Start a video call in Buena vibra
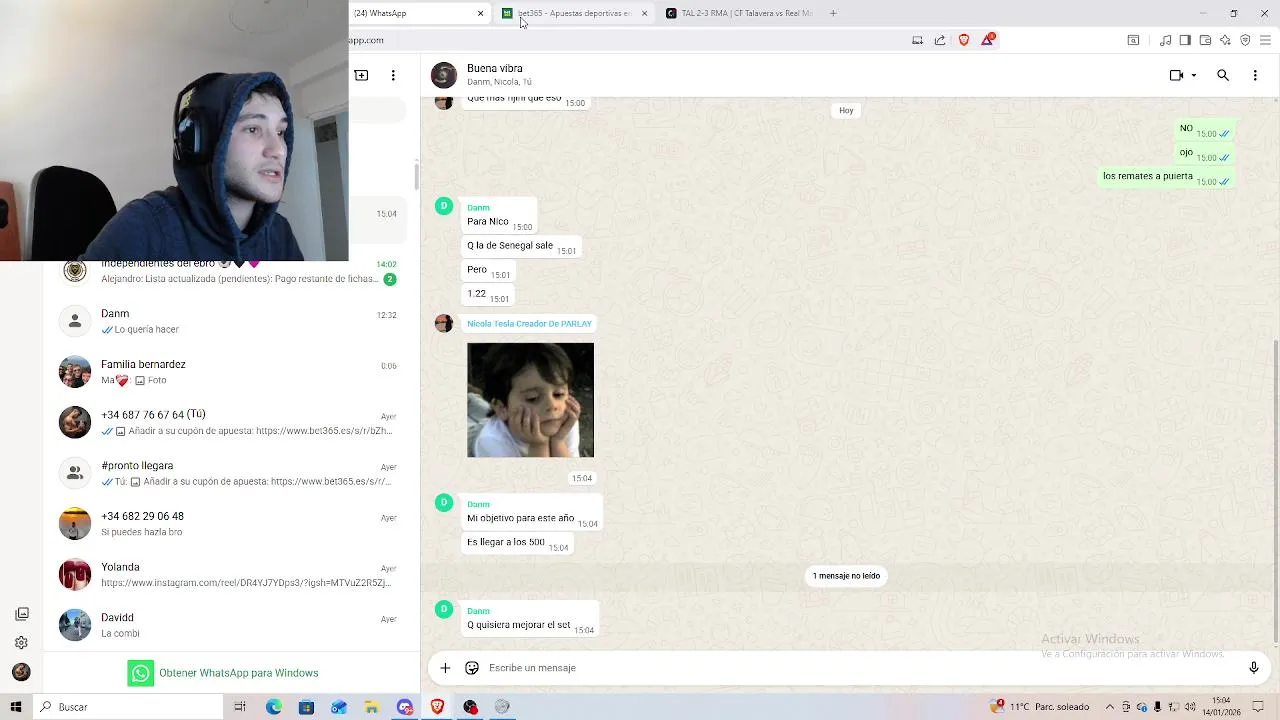The height and width of the screenshot is (720, 1280). point(1176,75)
